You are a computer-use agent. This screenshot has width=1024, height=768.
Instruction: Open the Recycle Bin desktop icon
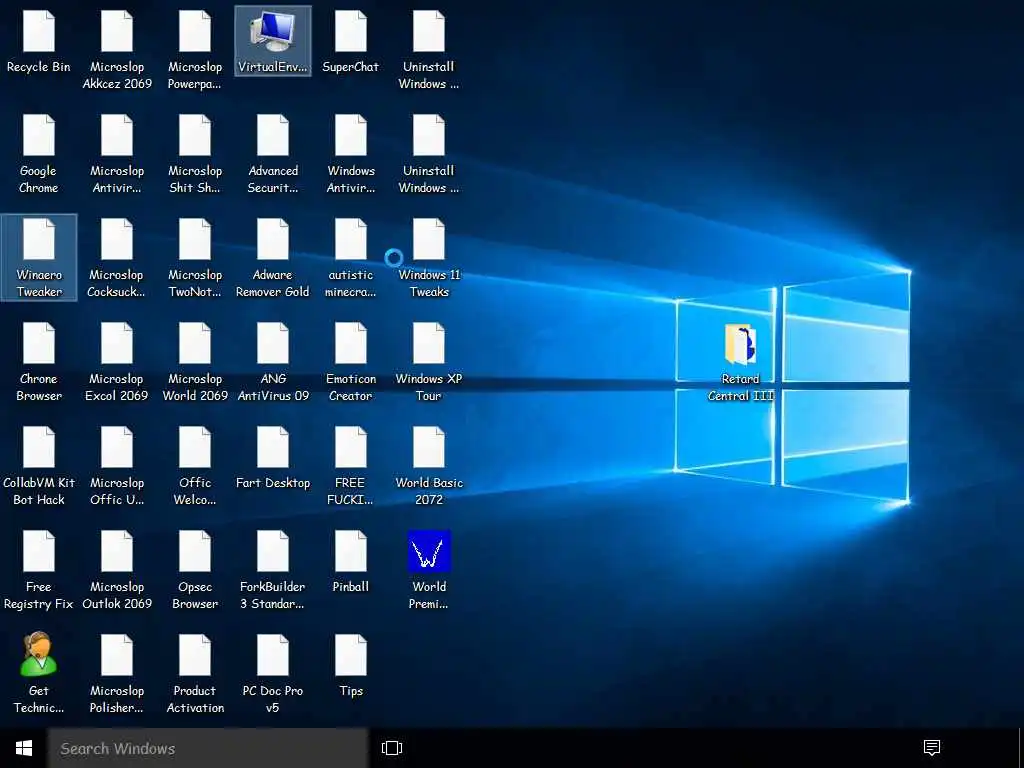pos(39,40)
